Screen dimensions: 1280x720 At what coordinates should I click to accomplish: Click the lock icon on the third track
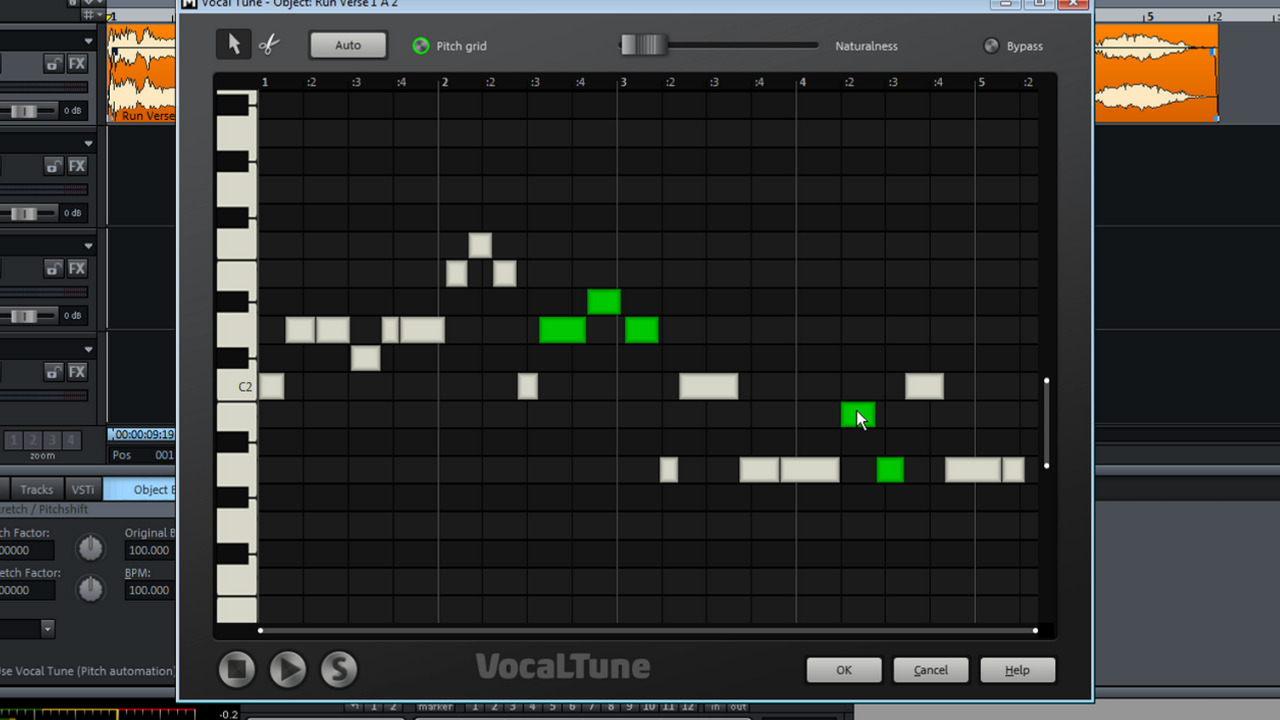click(53, 269)
